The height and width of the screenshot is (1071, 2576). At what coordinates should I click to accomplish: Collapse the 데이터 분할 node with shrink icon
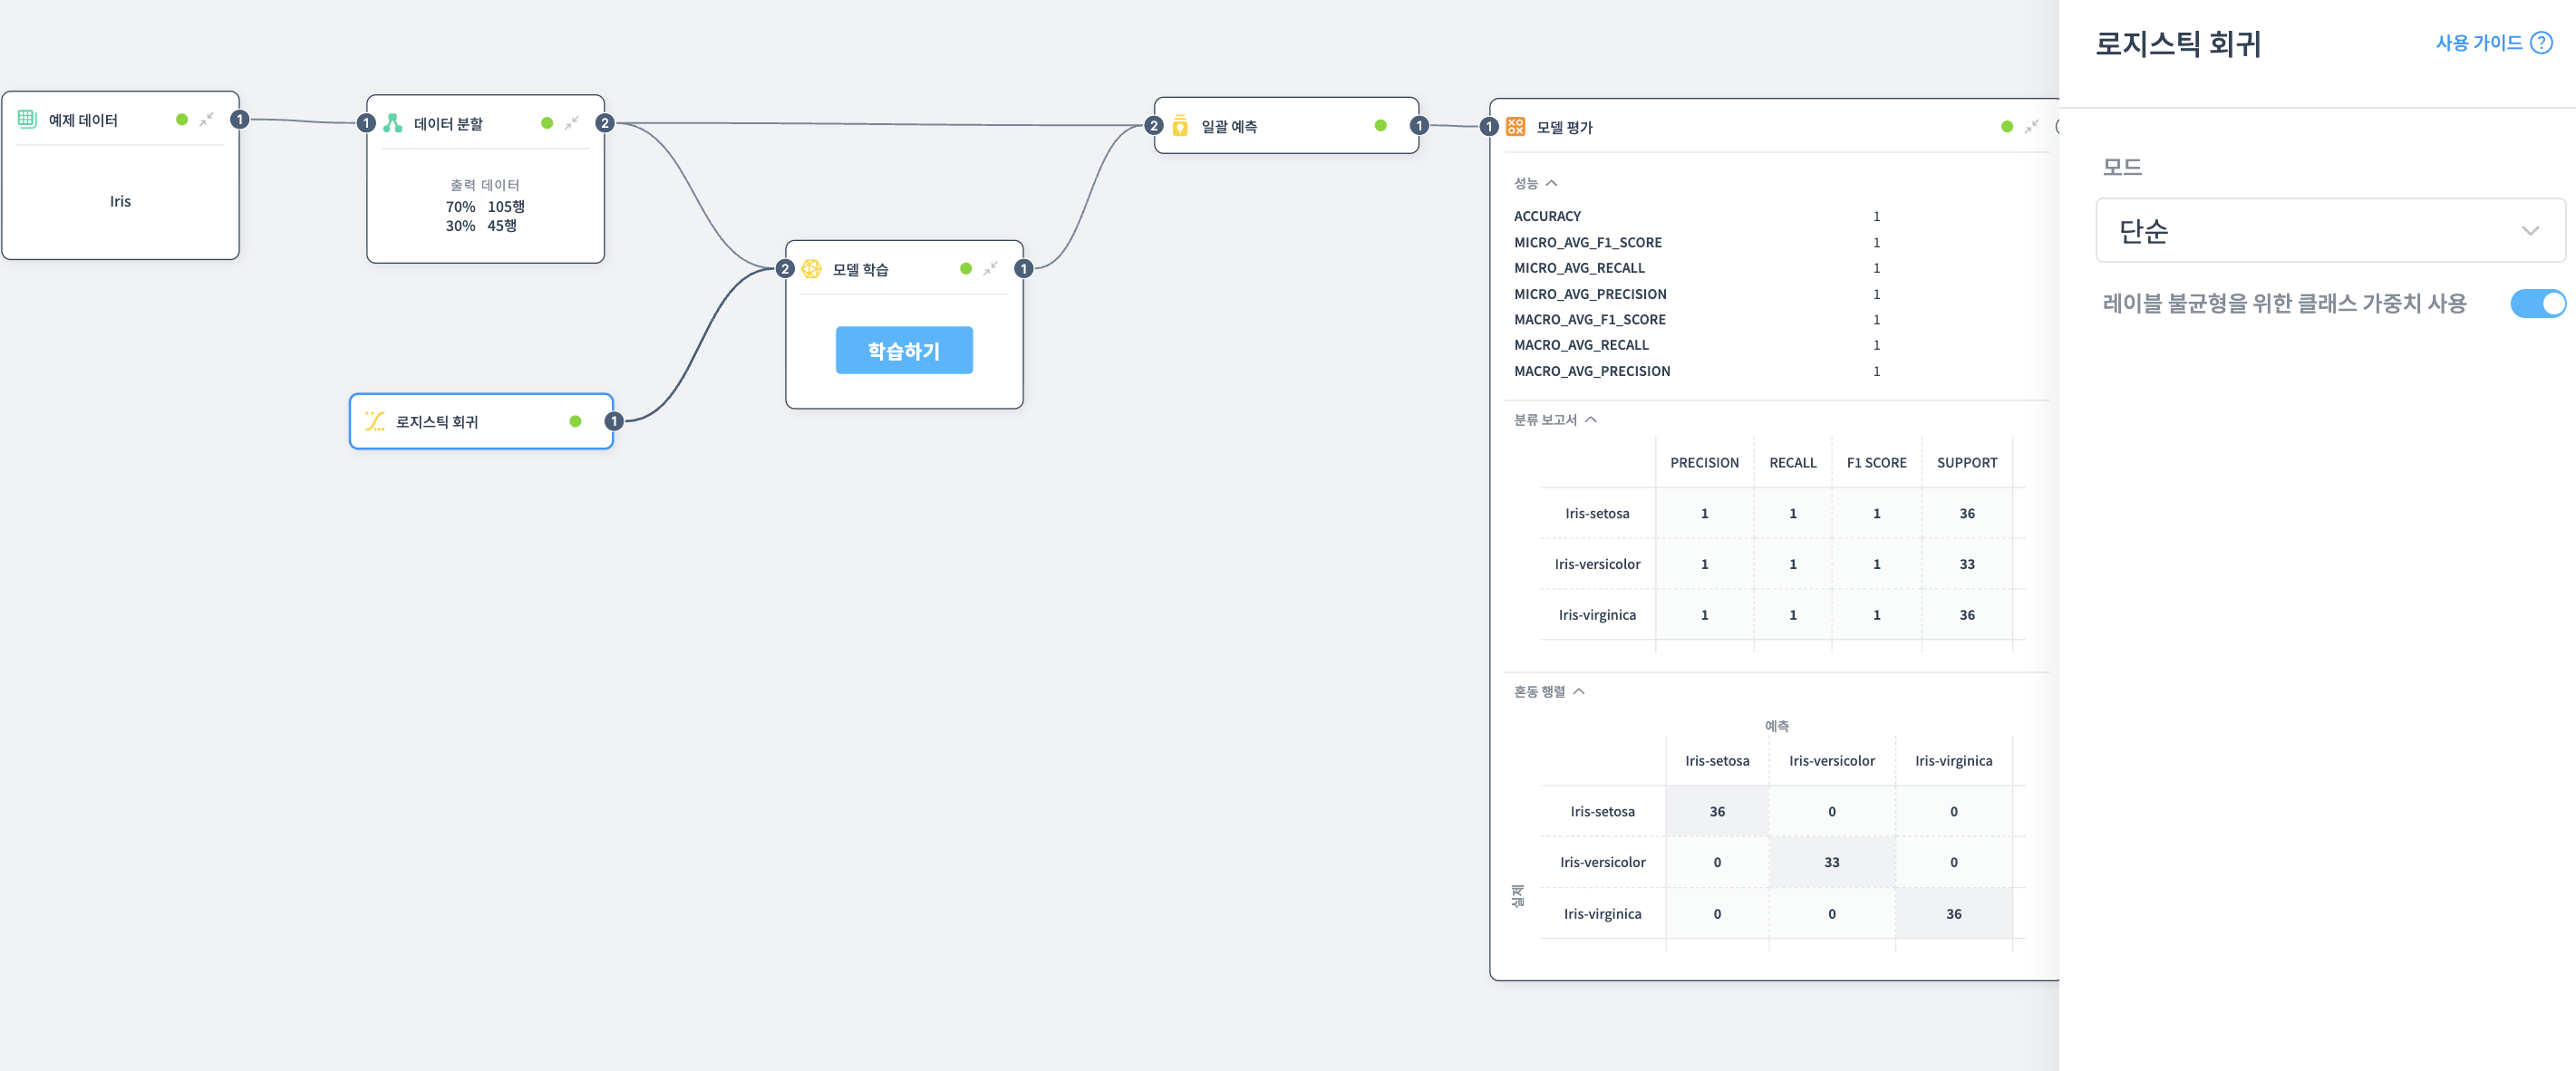572,123
